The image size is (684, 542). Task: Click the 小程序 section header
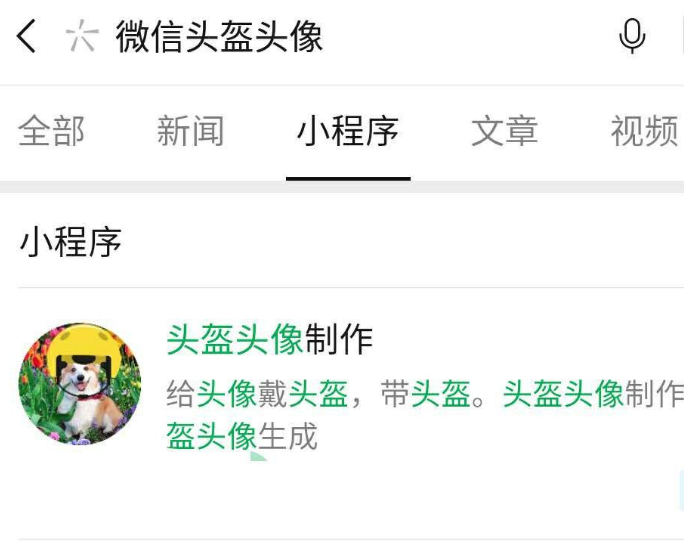(70, 242)
